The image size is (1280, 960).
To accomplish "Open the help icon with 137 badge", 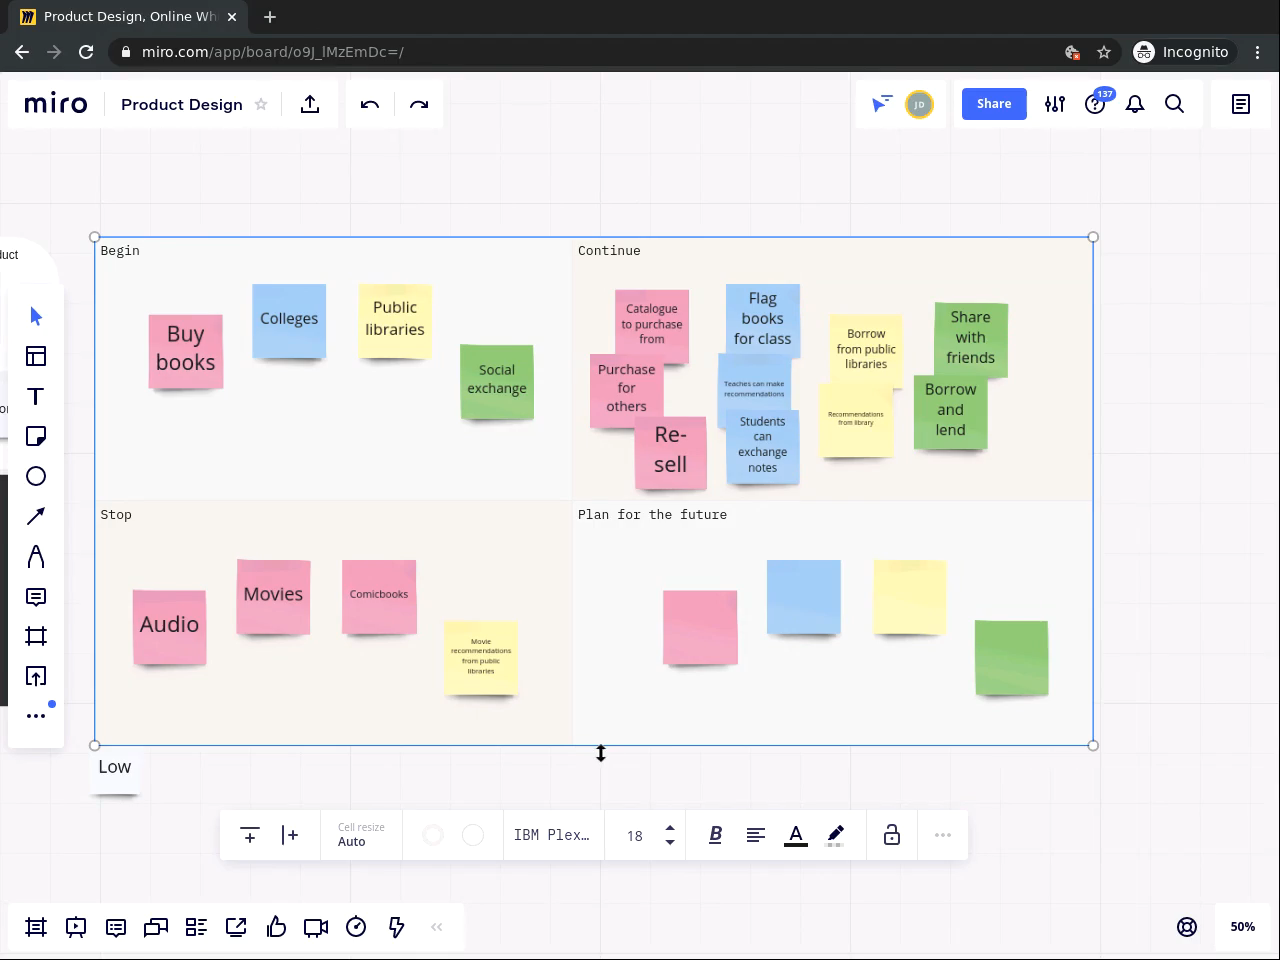I will pos(1095,104).
